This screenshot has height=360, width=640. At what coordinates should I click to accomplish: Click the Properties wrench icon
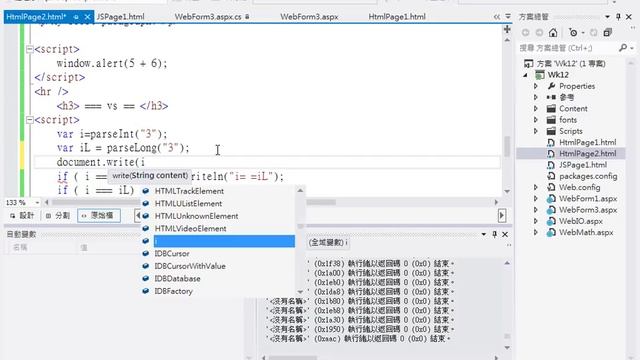pos(551,86)
